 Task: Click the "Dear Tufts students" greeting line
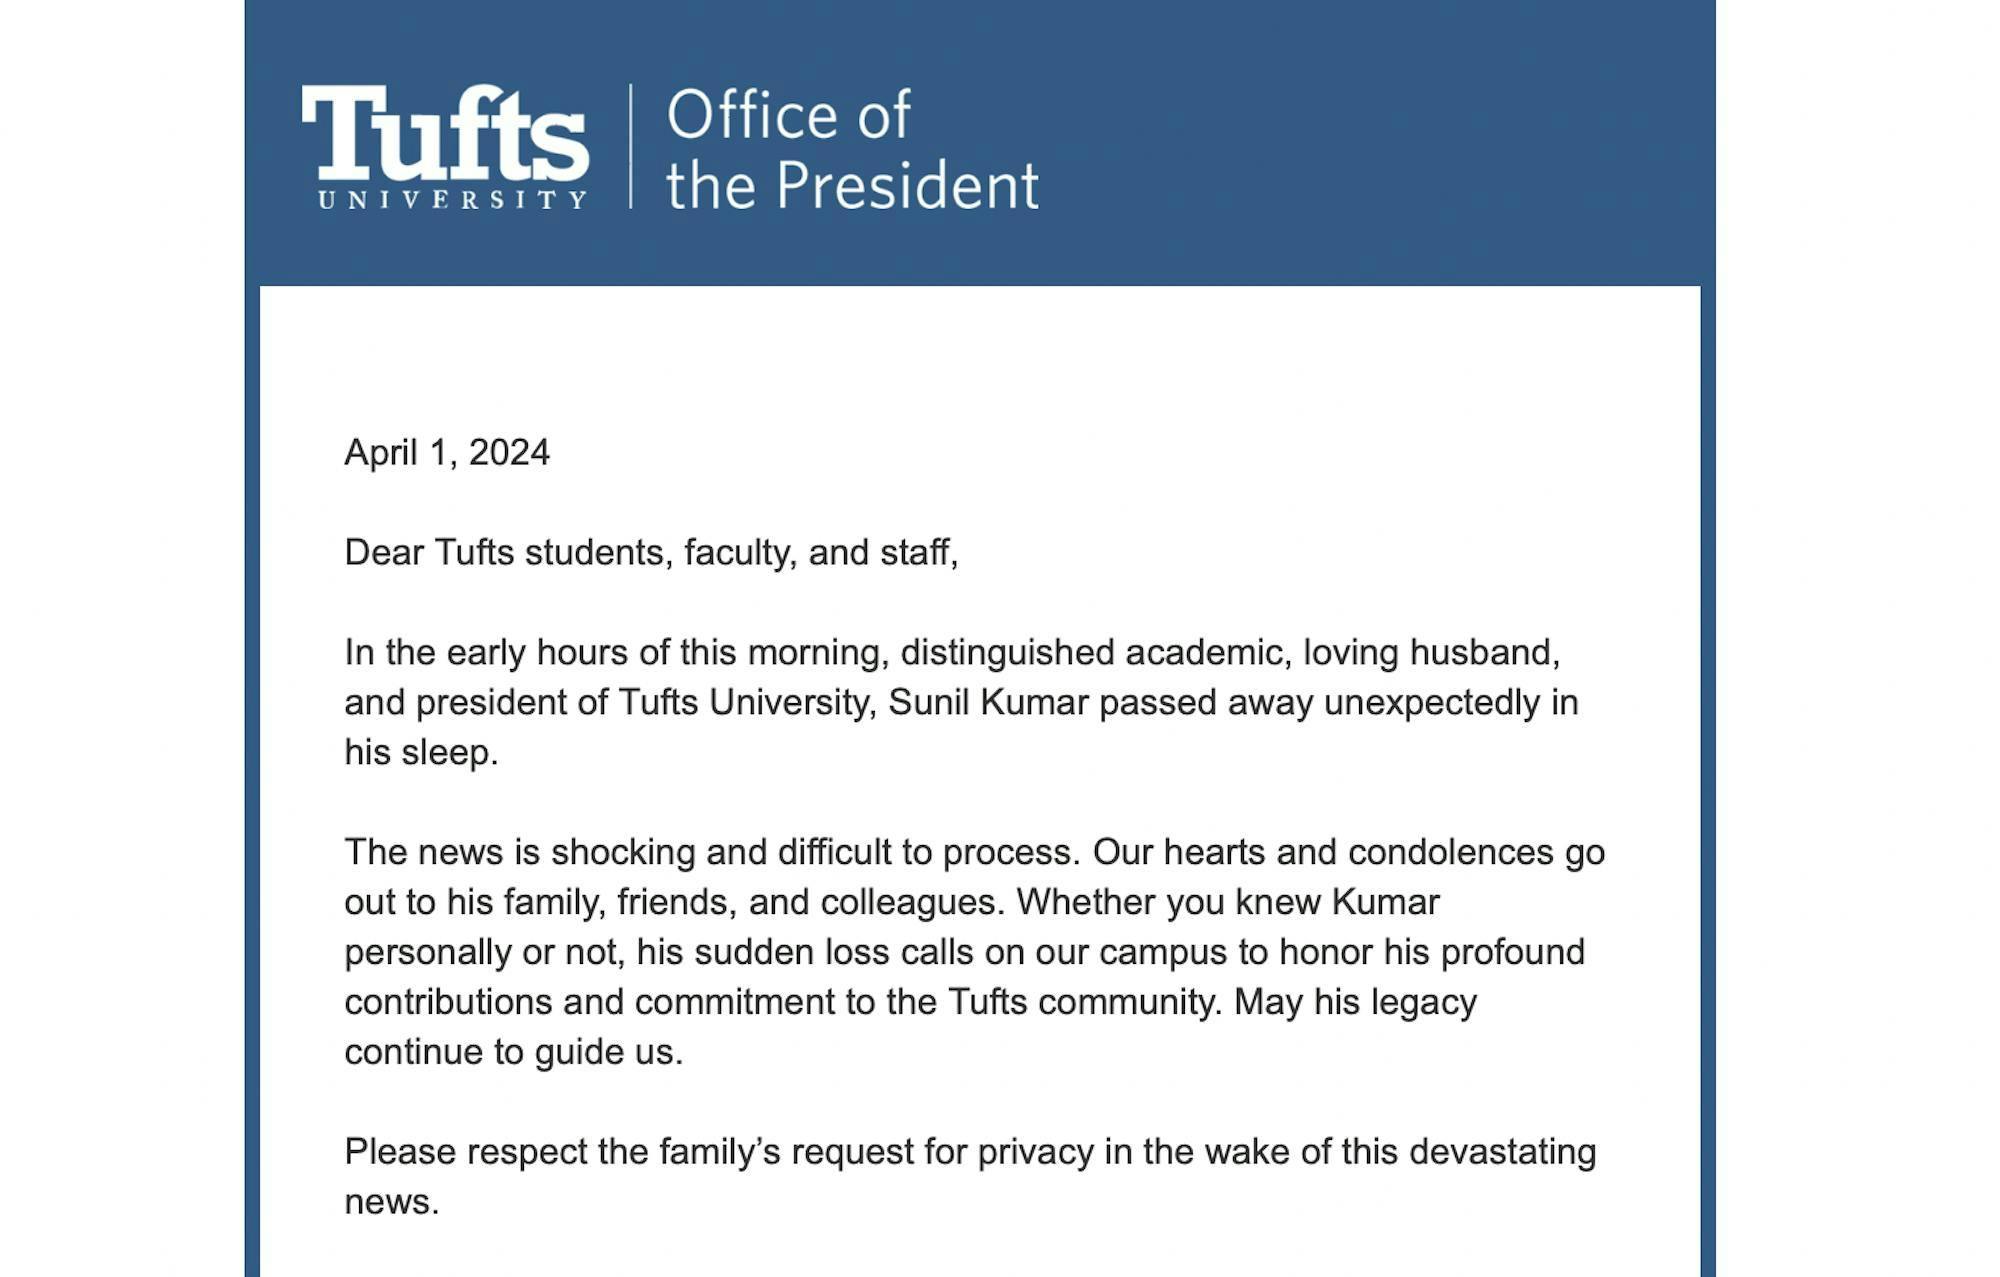(651, 552)
